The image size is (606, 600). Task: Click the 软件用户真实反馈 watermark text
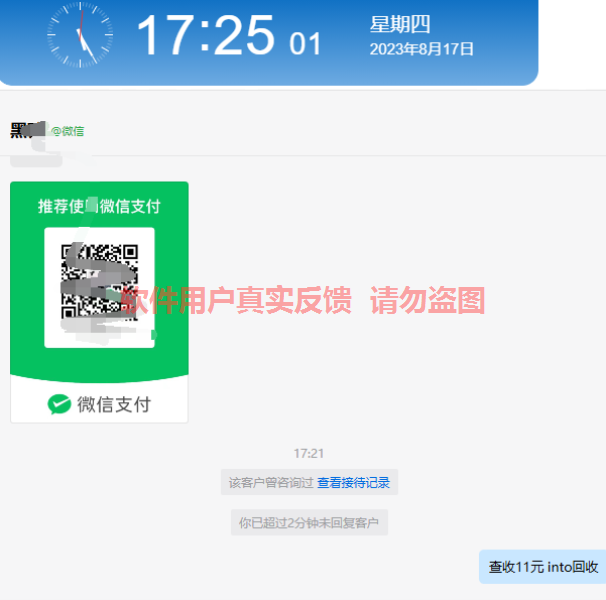point(237,300)
